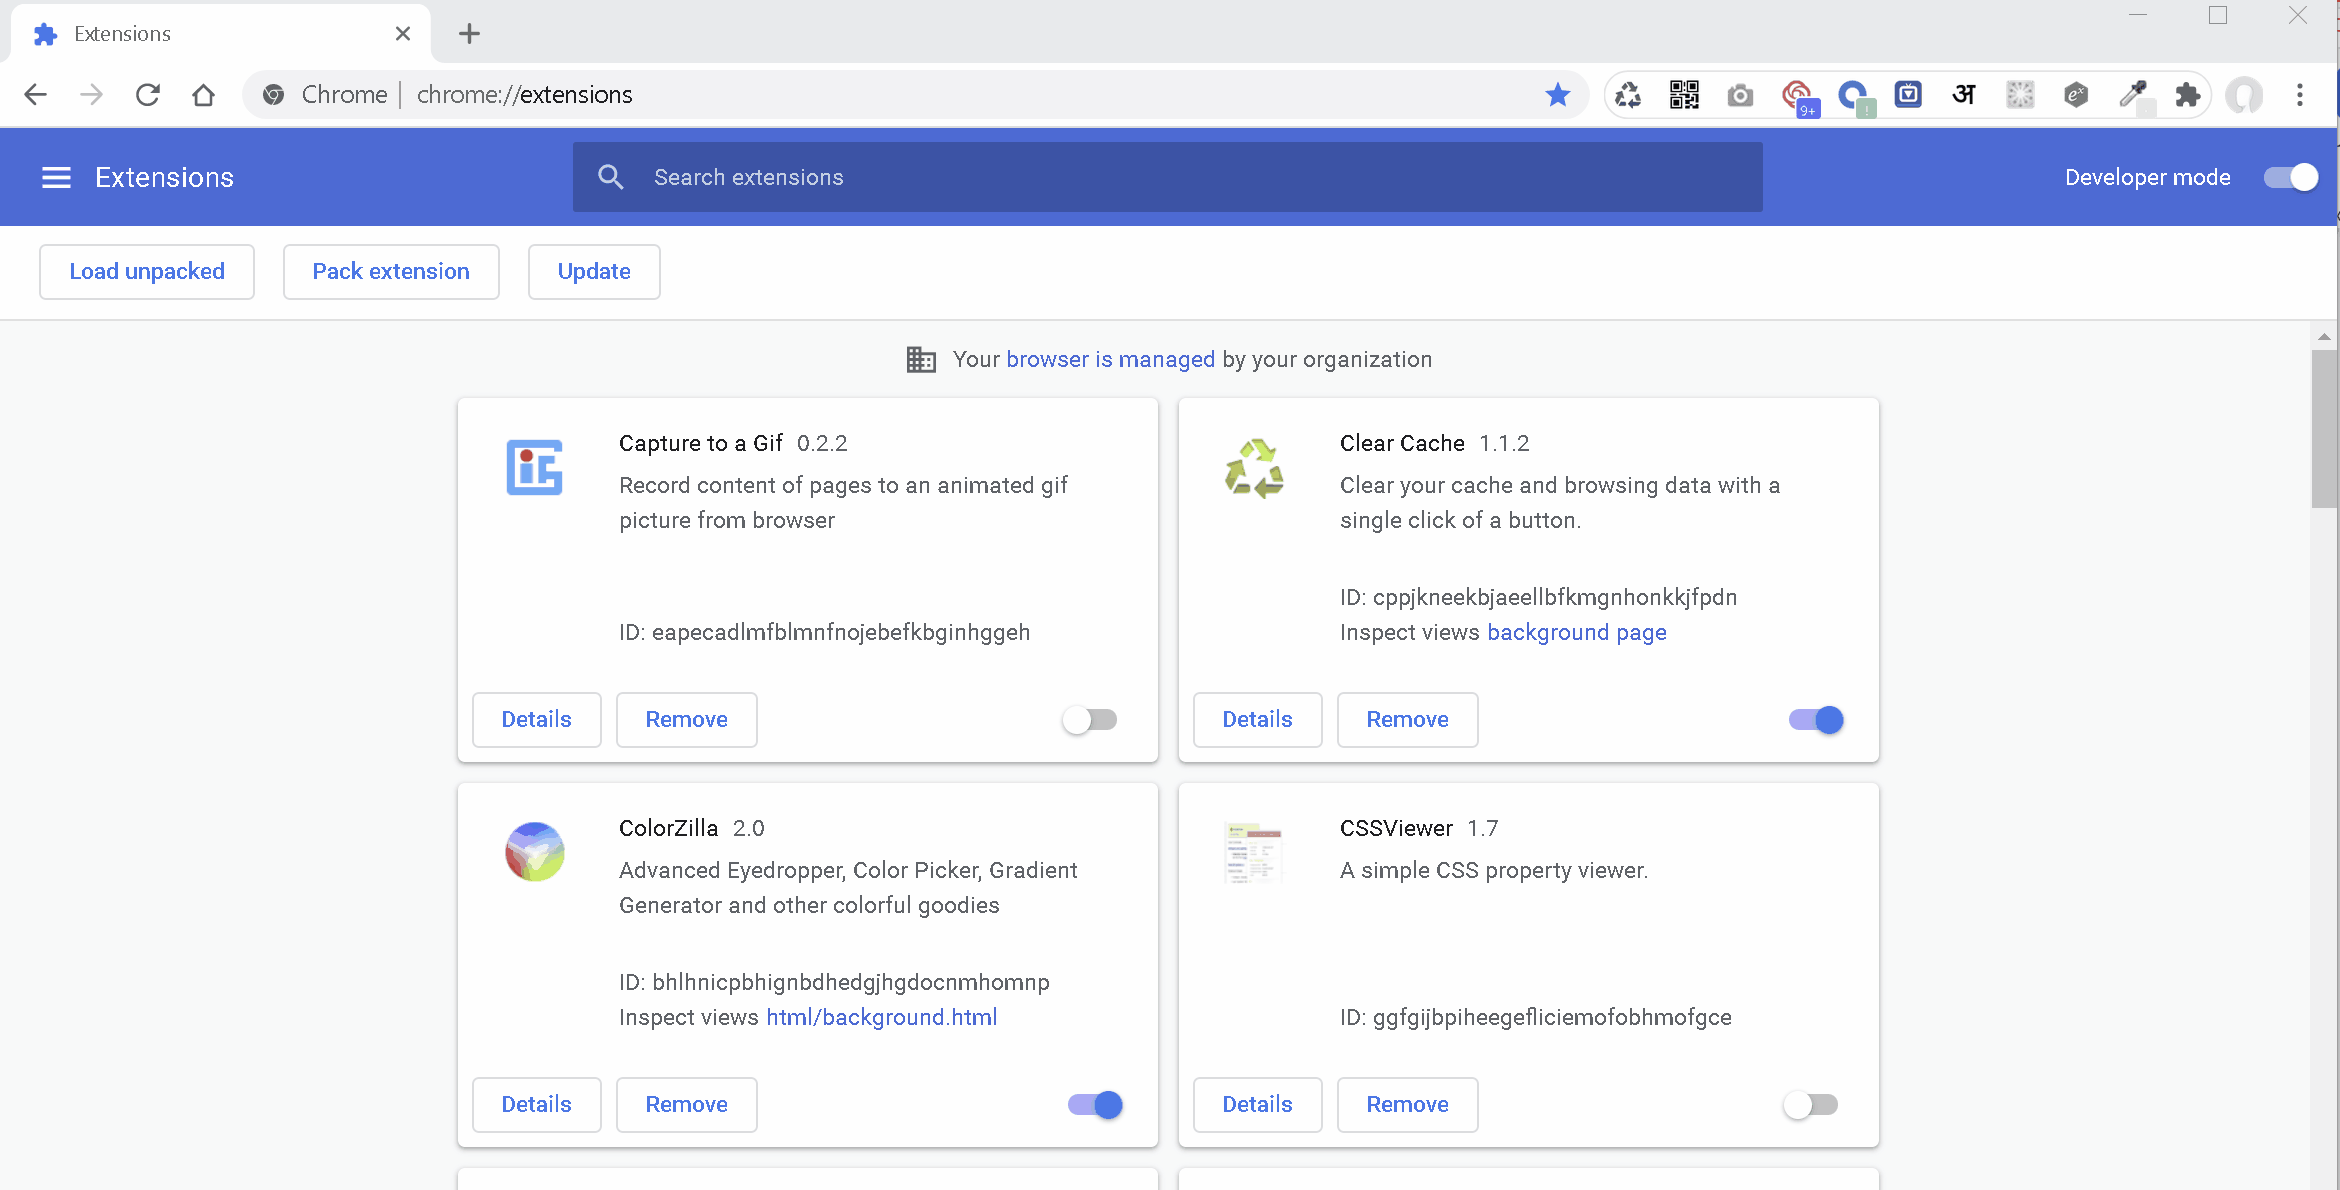Reload the current page
The image size is (2340, 1190).
pyautogui.click(x=148, y=94)
